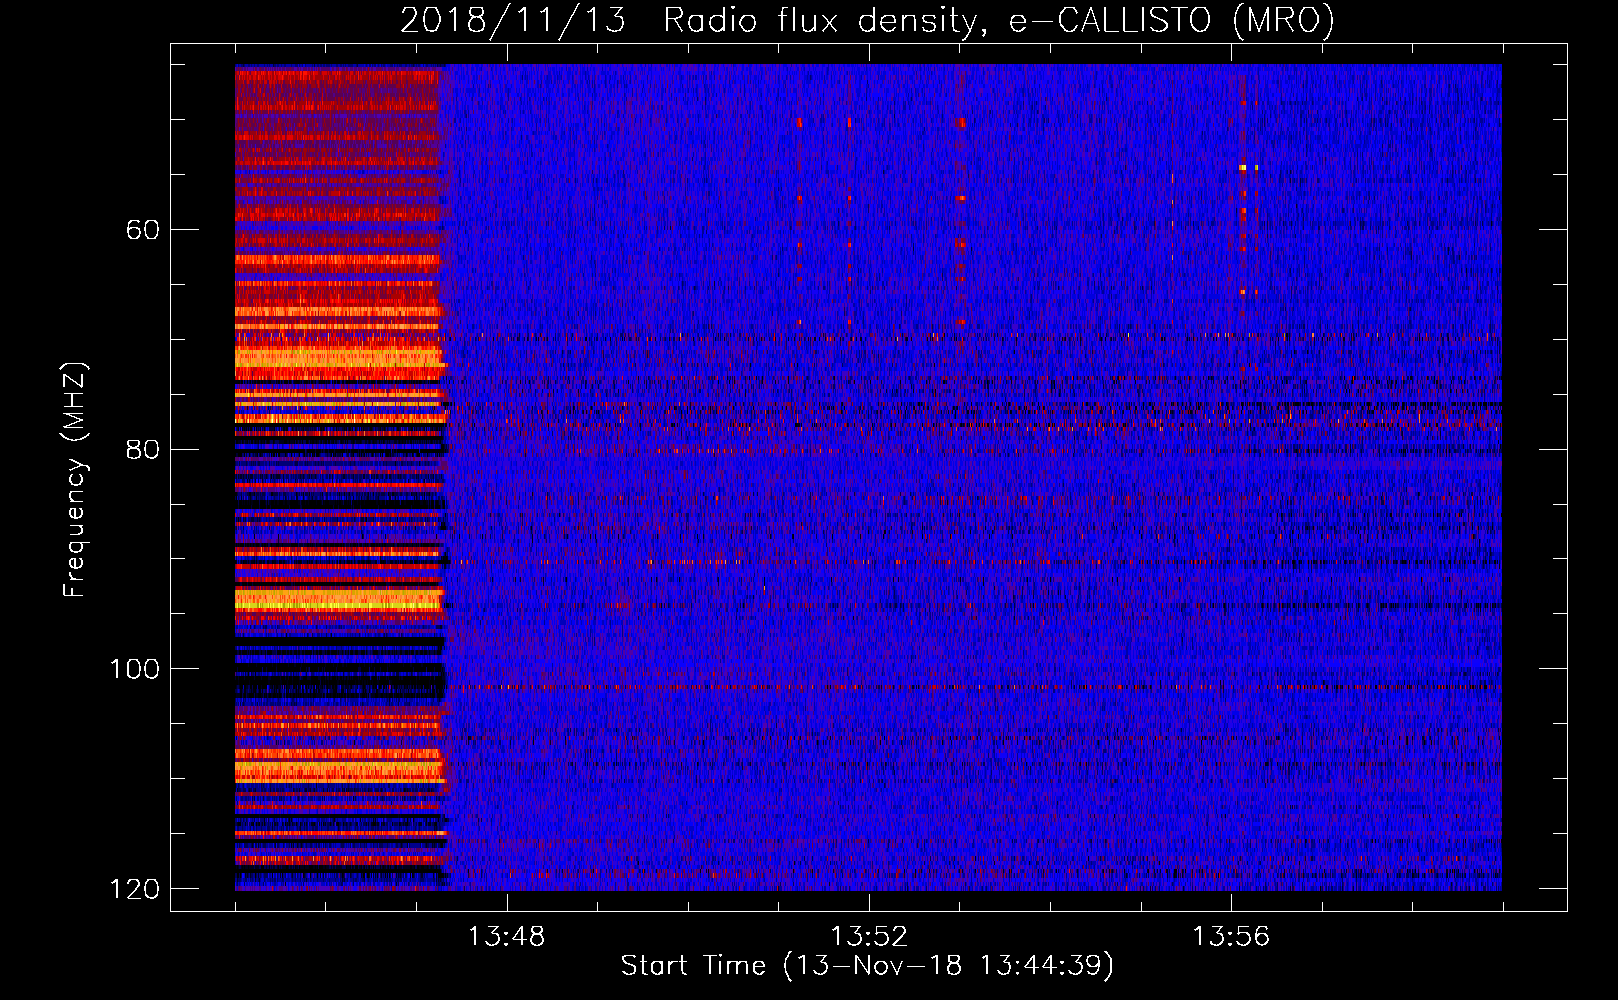Click the 80 frequency tick label
The image size is (1618, 1000).
pyautogui.click(x=143, y=449)
